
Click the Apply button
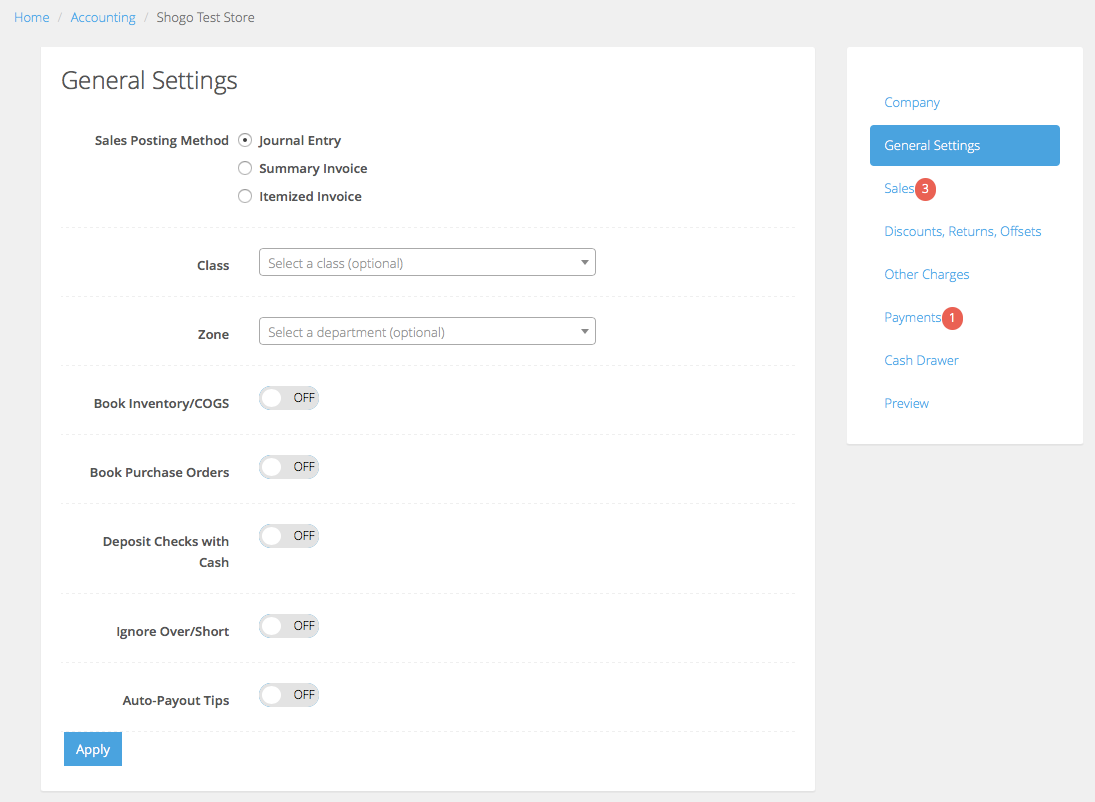[x=92, y=748]
